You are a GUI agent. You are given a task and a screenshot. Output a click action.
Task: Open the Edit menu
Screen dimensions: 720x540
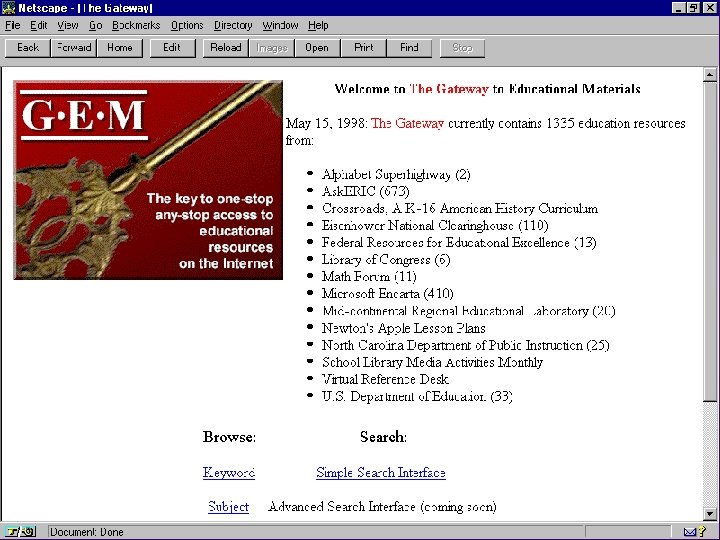[39, 25]
